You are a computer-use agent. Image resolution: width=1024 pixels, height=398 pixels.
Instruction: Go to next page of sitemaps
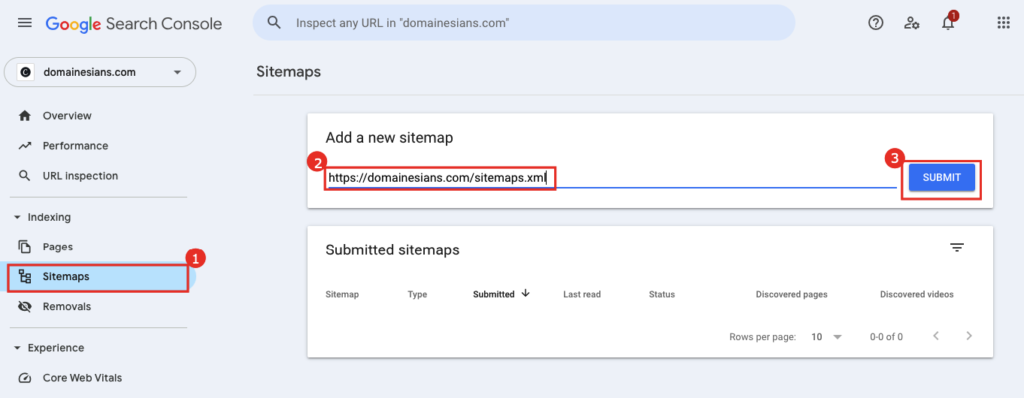(969, 336)
